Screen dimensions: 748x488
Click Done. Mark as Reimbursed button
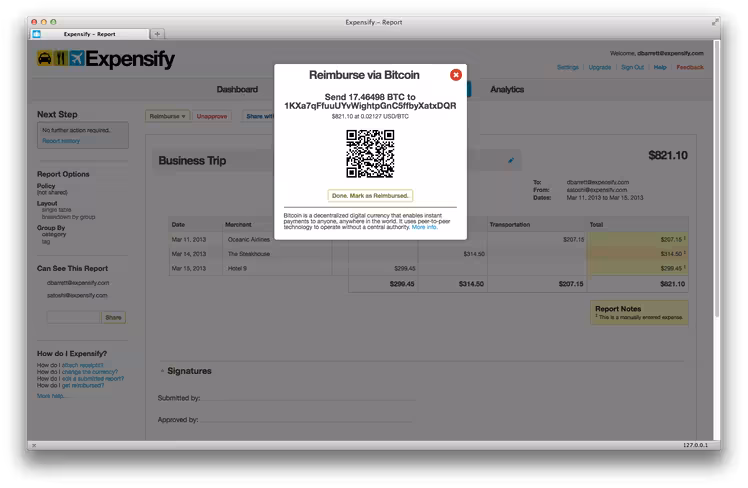tap(370, 196)
